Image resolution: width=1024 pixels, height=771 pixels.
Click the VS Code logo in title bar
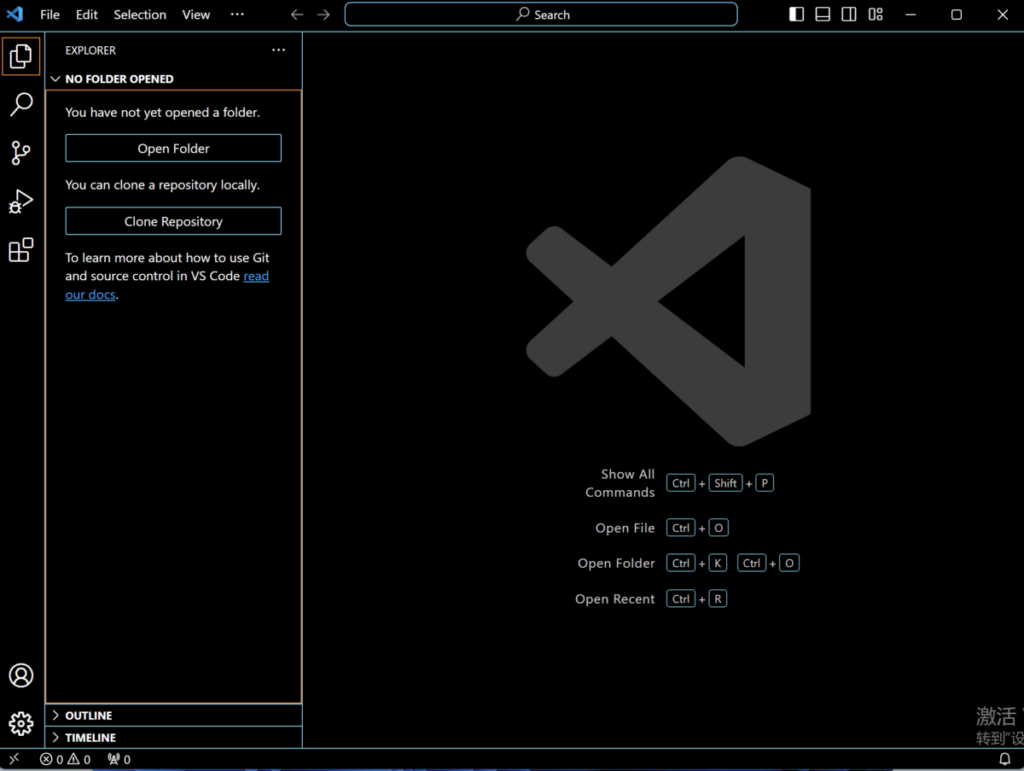click(15, 14)
